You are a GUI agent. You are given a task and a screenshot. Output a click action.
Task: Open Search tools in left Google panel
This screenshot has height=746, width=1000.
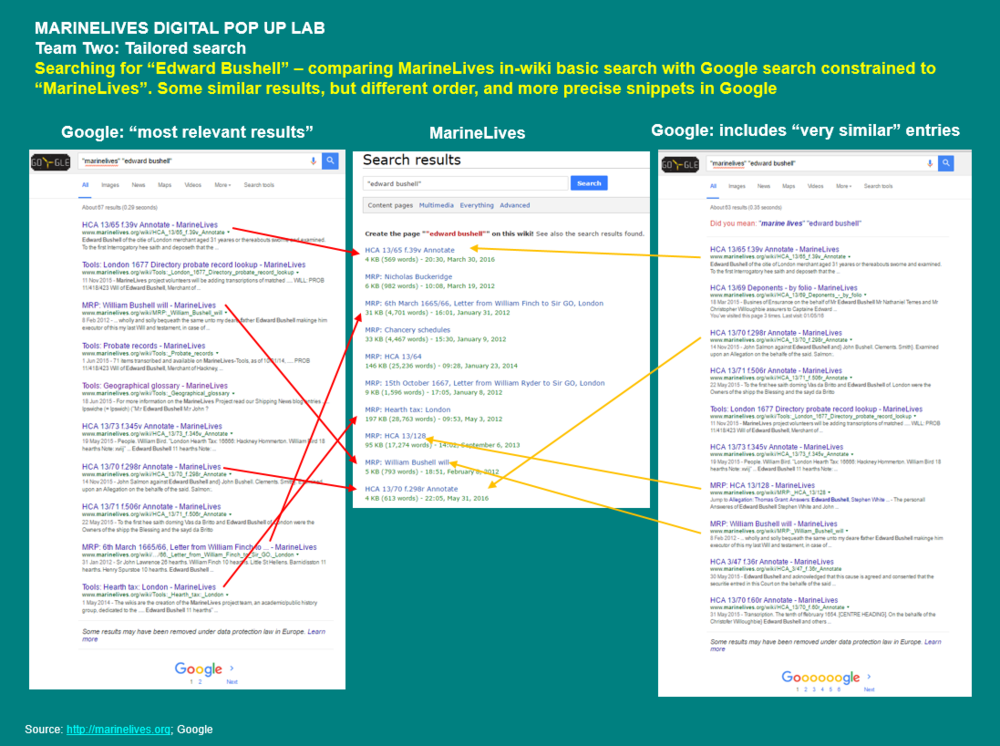tap(259, 185)
